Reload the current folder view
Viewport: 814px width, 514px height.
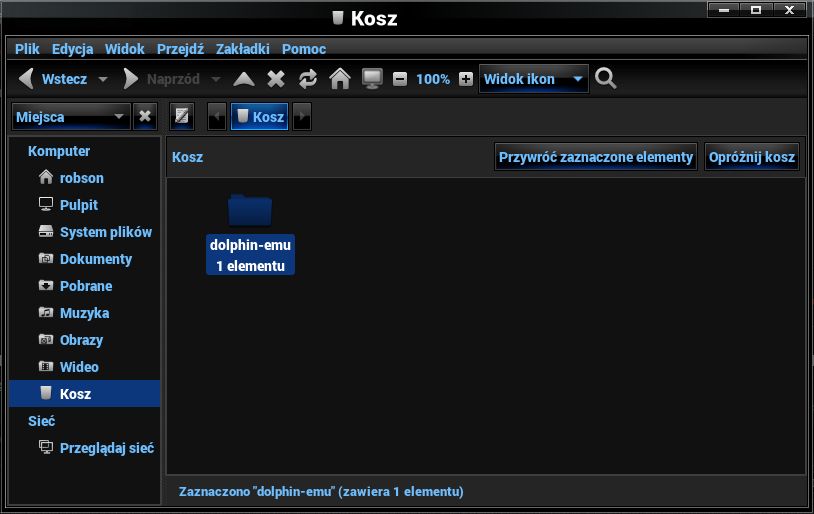[308, 79]
